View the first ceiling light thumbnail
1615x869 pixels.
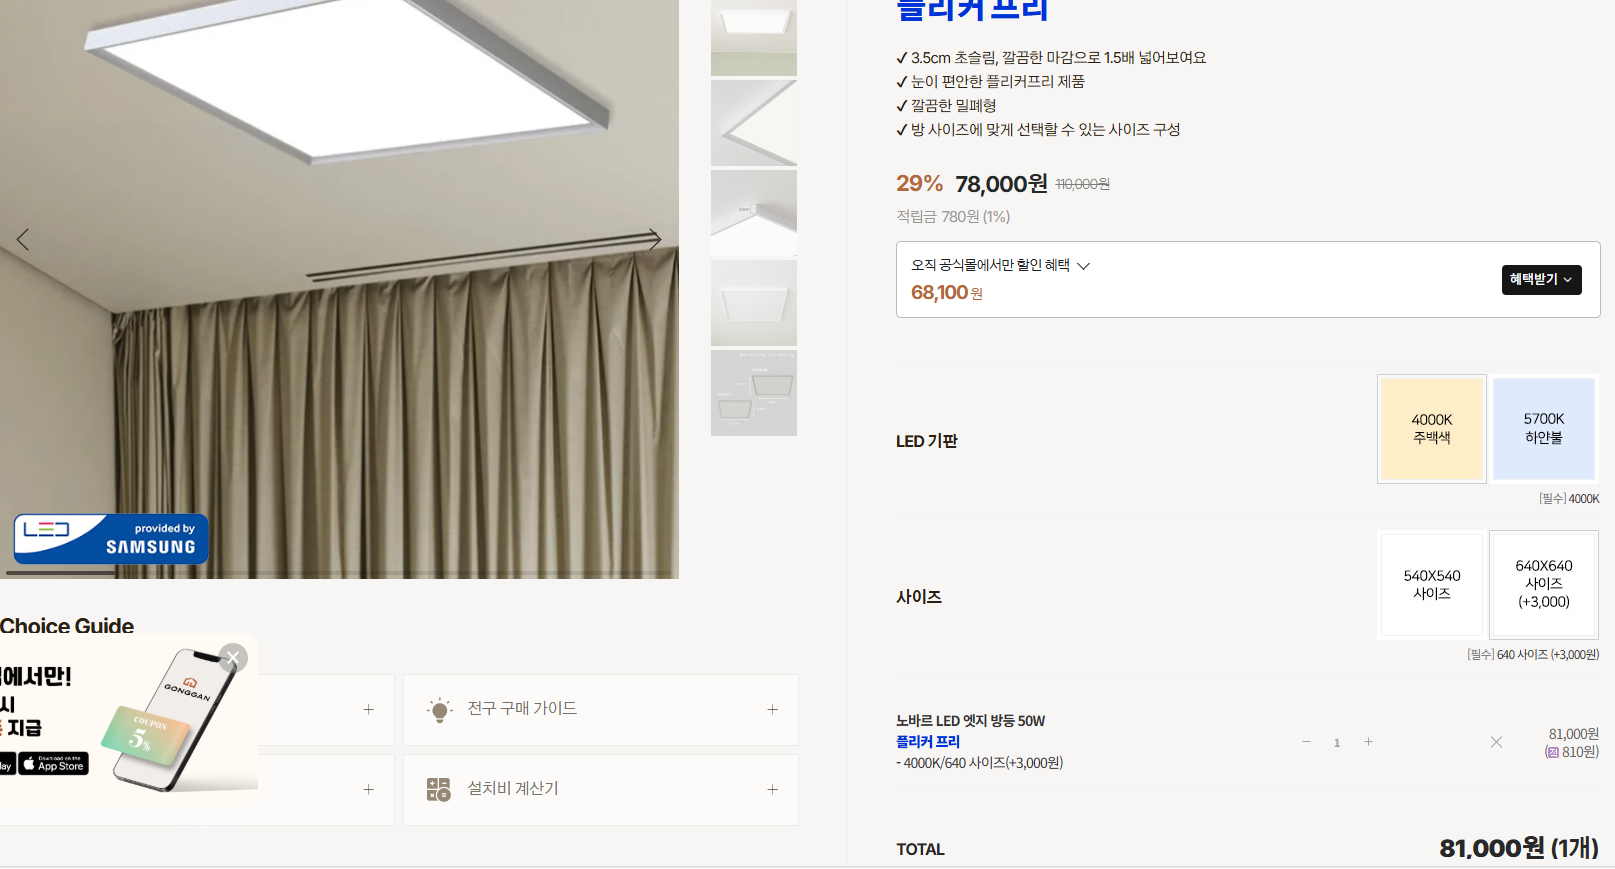tap(754, 37)
